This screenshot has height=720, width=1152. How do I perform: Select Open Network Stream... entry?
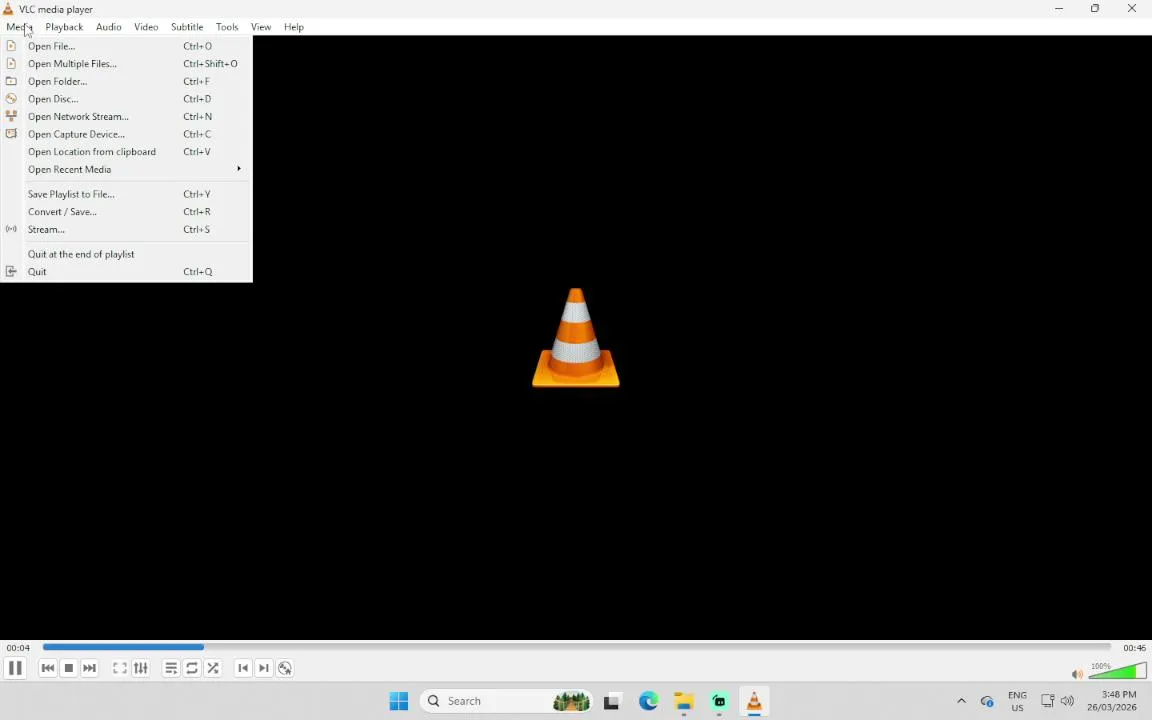(x=126, y=117)
